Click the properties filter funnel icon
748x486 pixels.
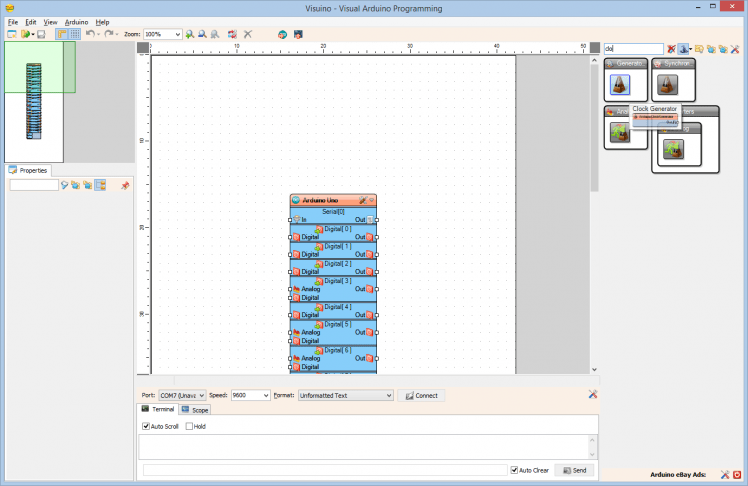coord(64,185)
